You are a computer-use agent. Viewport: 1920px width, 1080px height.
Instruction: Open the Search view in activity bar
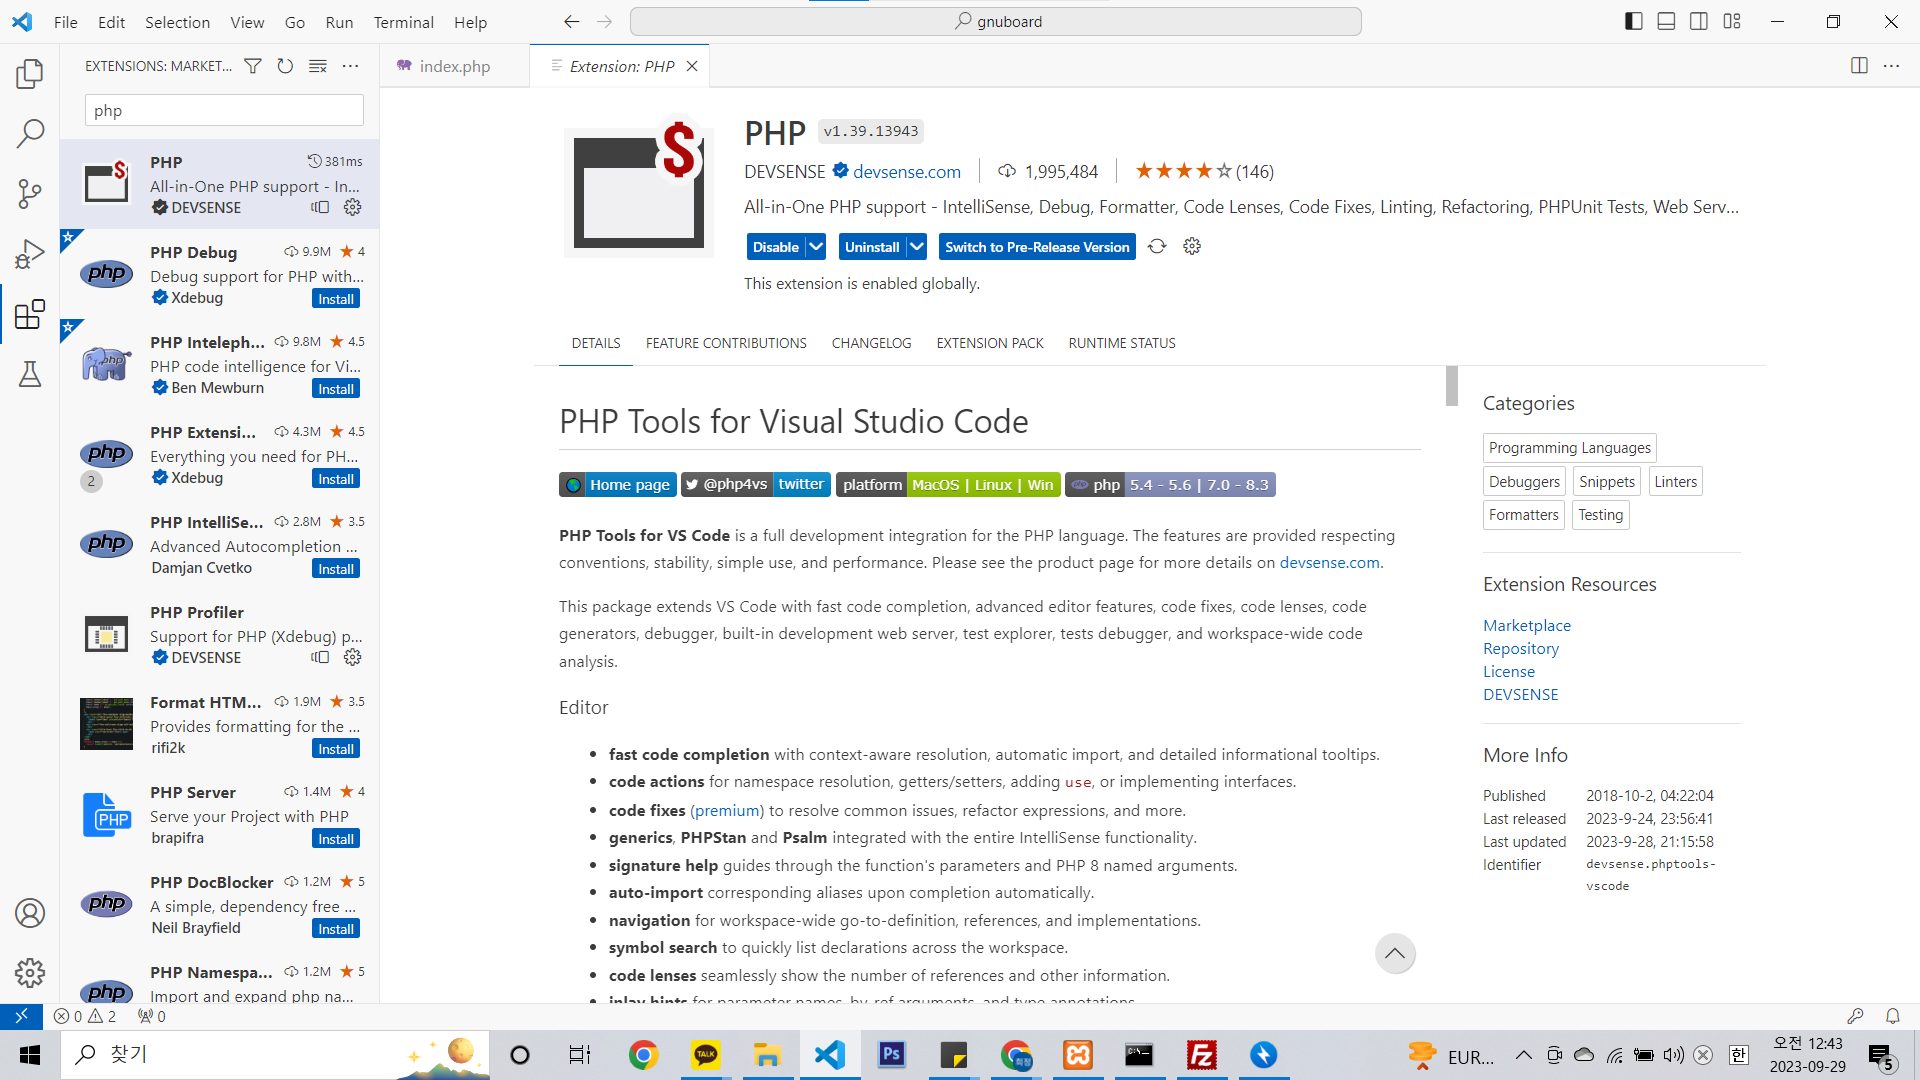click(30, 133)
